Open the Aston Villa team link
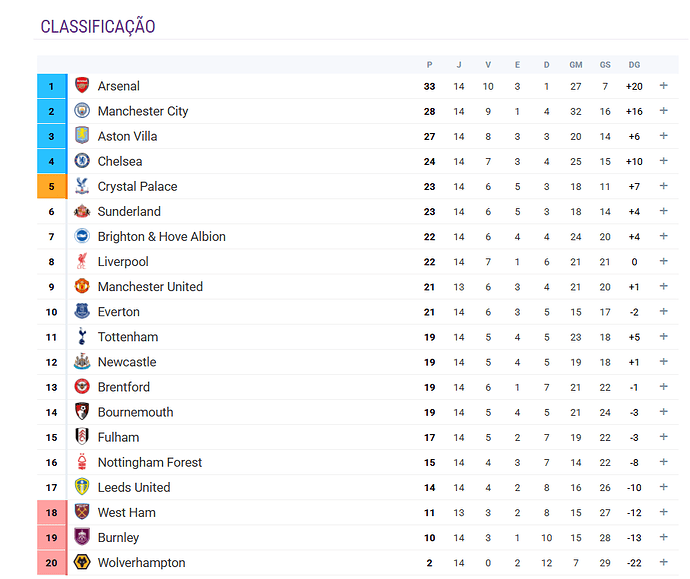 coord(127,136)
